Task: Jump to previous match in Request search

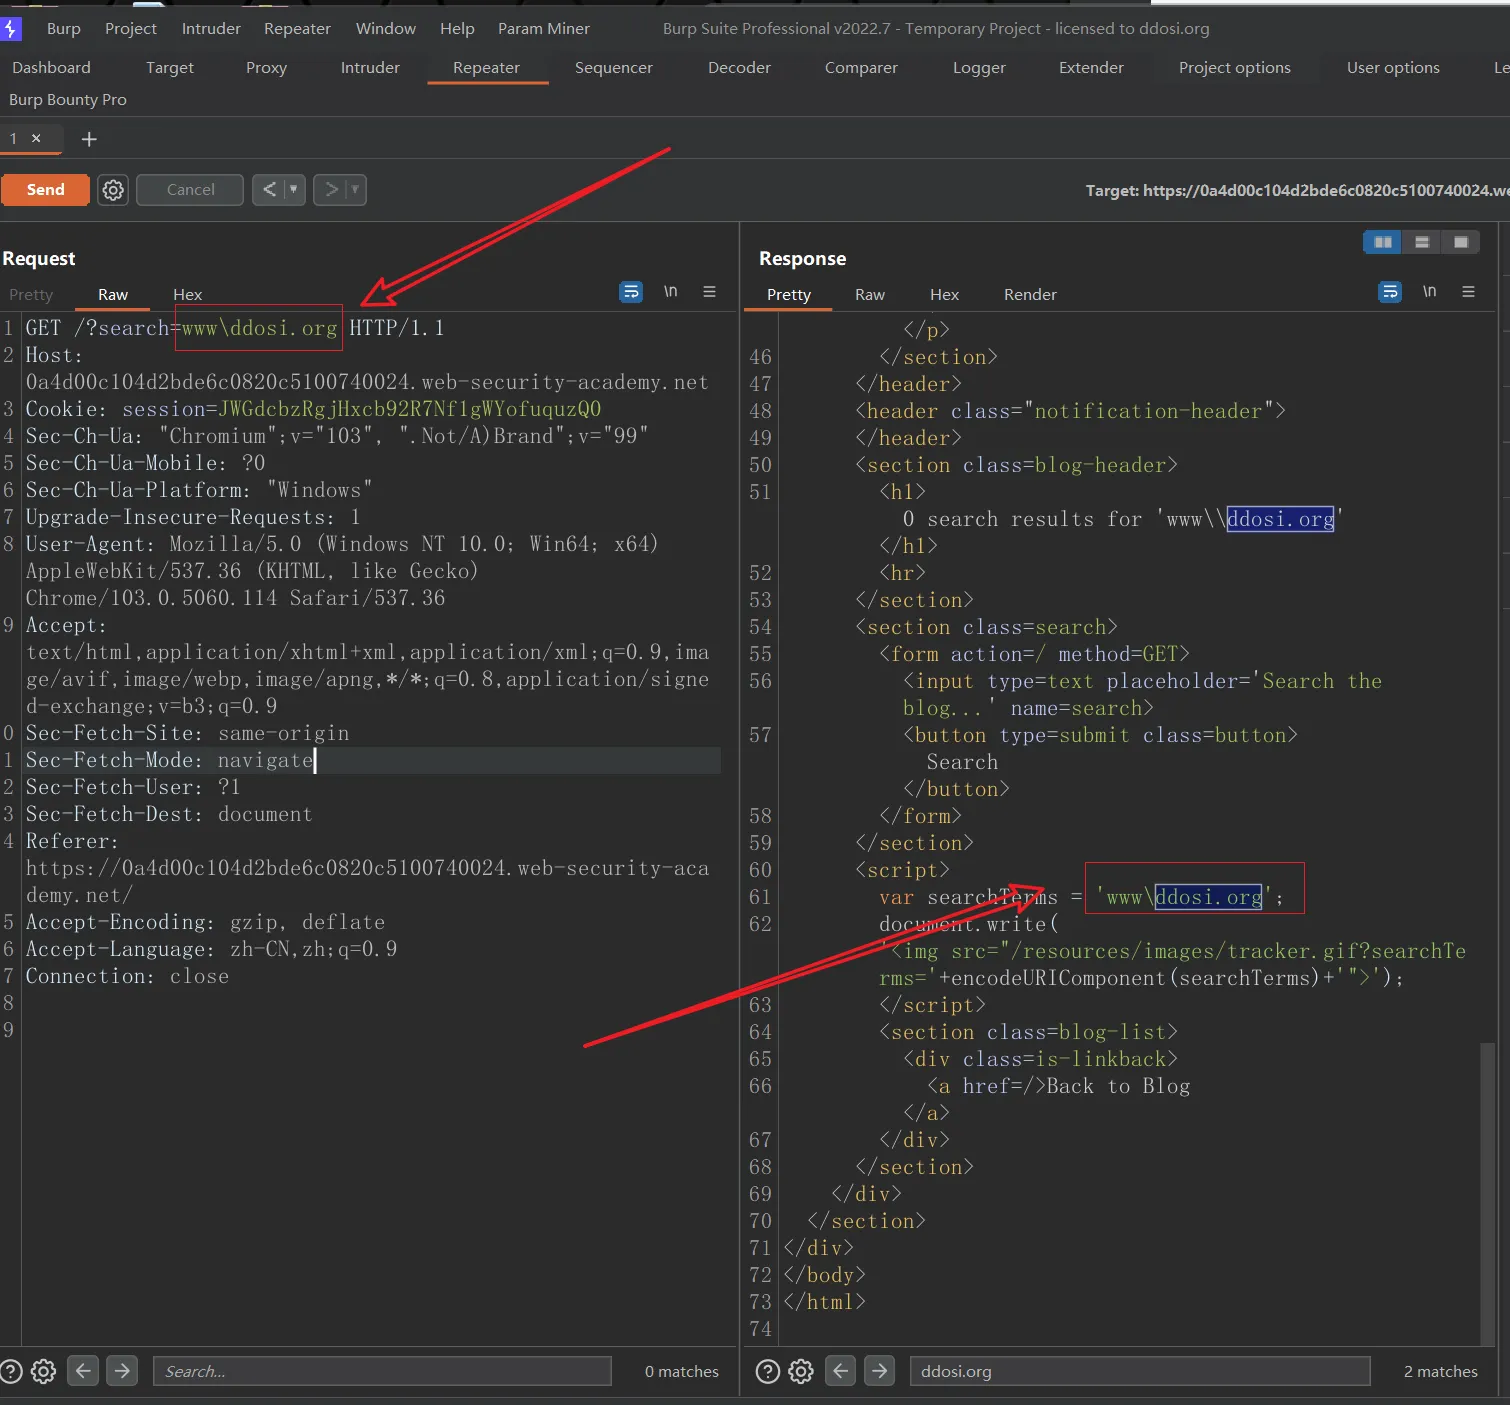Action: pyautogui.click(x=84, y=1371)
